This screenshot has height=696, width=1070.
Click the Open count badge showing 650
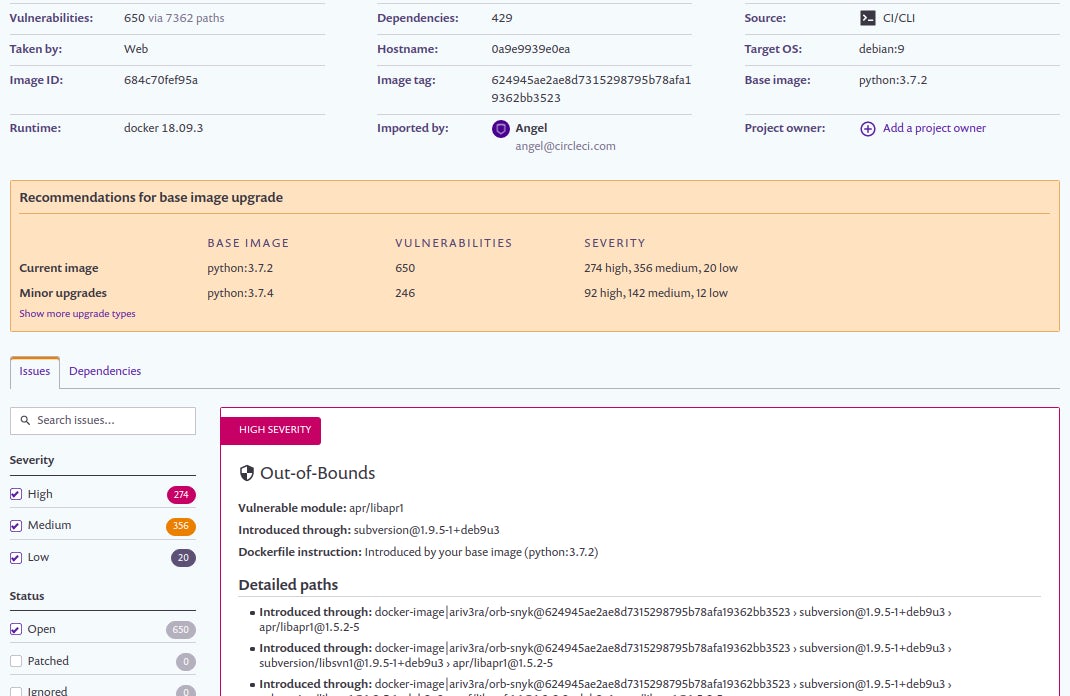(x=182, y=629)
